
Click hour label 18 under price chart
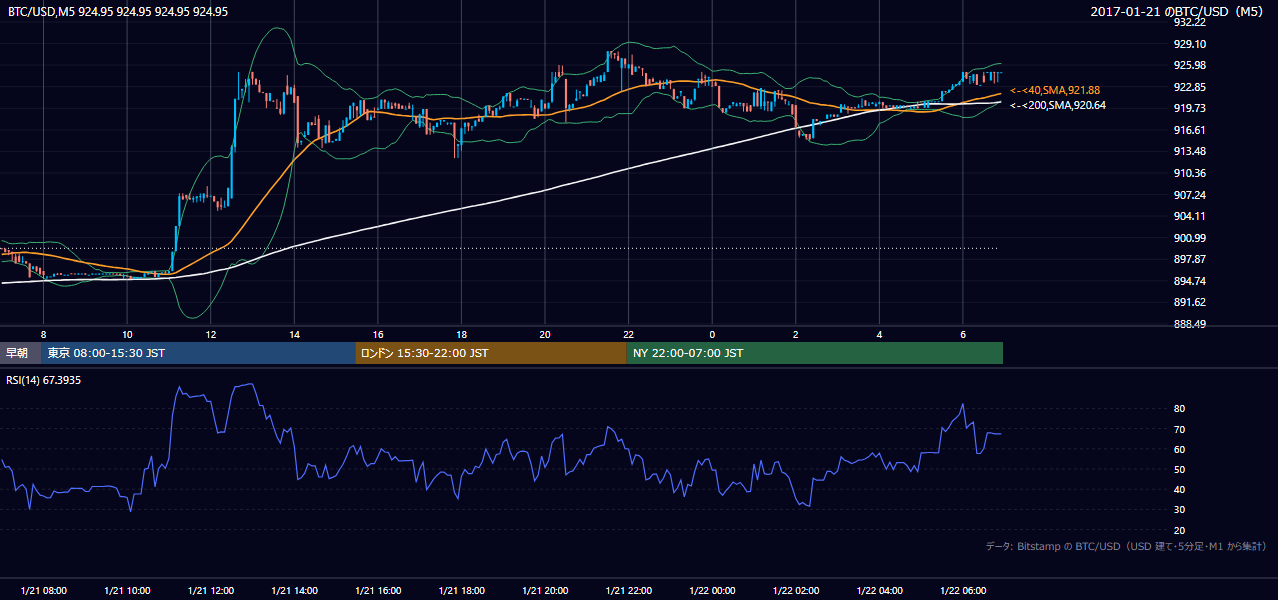coord(461,334)
